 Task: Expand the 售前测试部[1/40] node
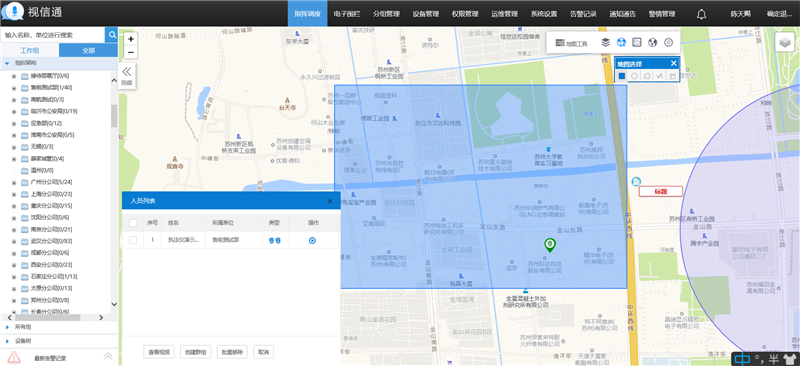tap(14, 87)
